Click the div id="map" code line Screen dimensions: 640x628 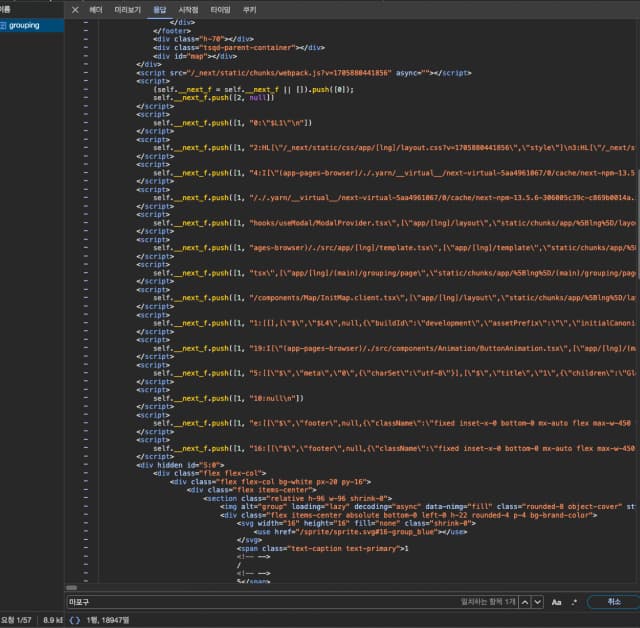(x=195, y=56)
